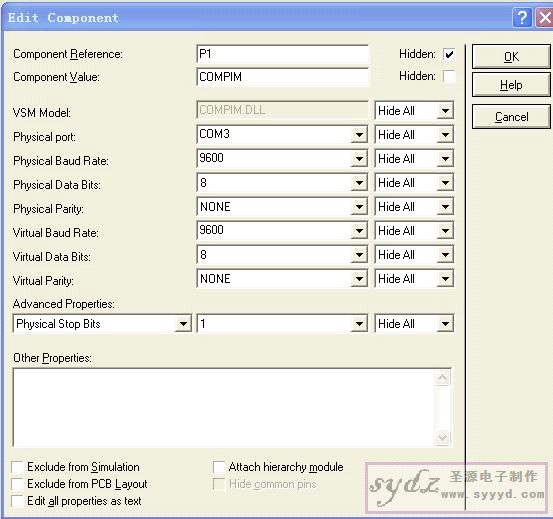
Task: Expand the Virtual Data Bits dropdown
Action: tap(359, 255)
